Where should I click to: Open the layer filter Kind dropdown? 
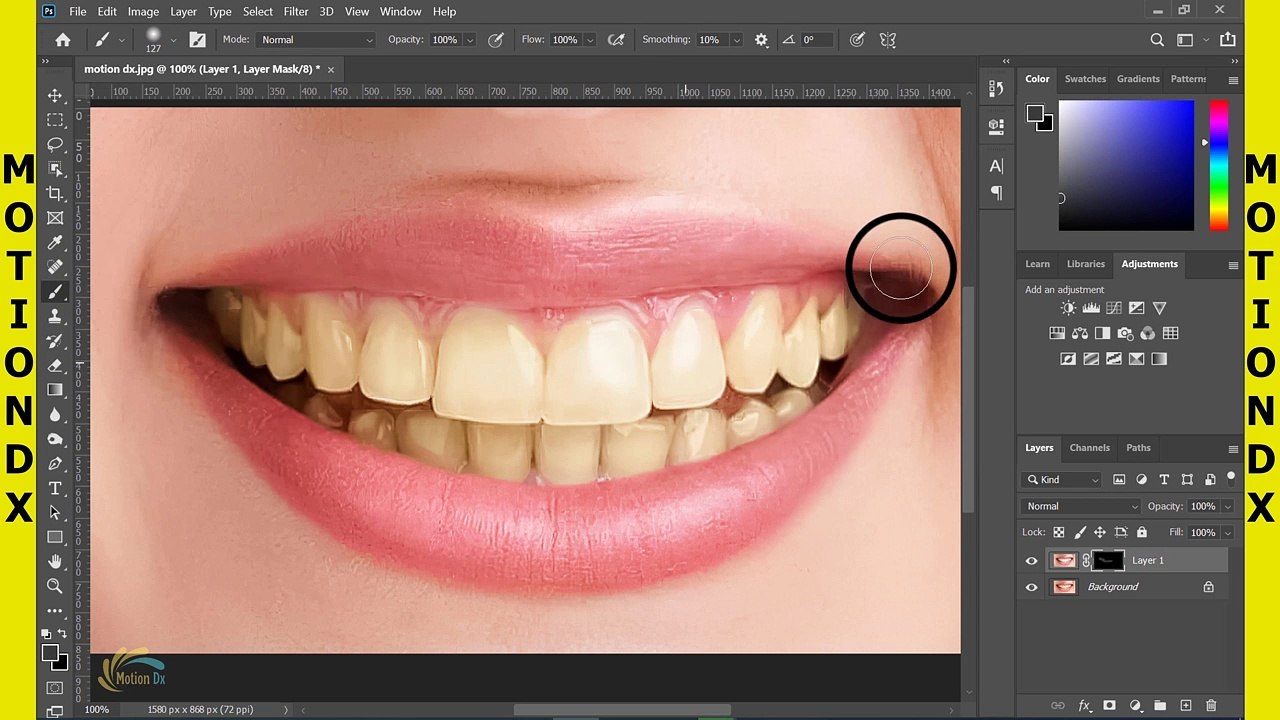click(1063, 480)
